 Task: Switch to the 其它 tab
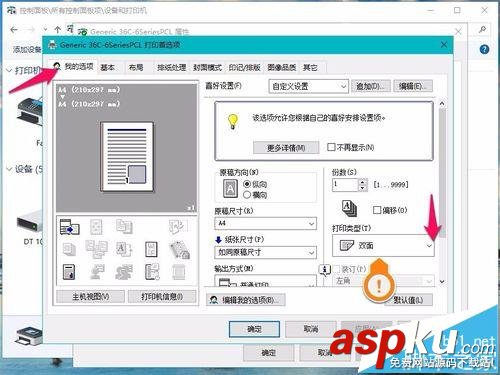click(310, 68)
